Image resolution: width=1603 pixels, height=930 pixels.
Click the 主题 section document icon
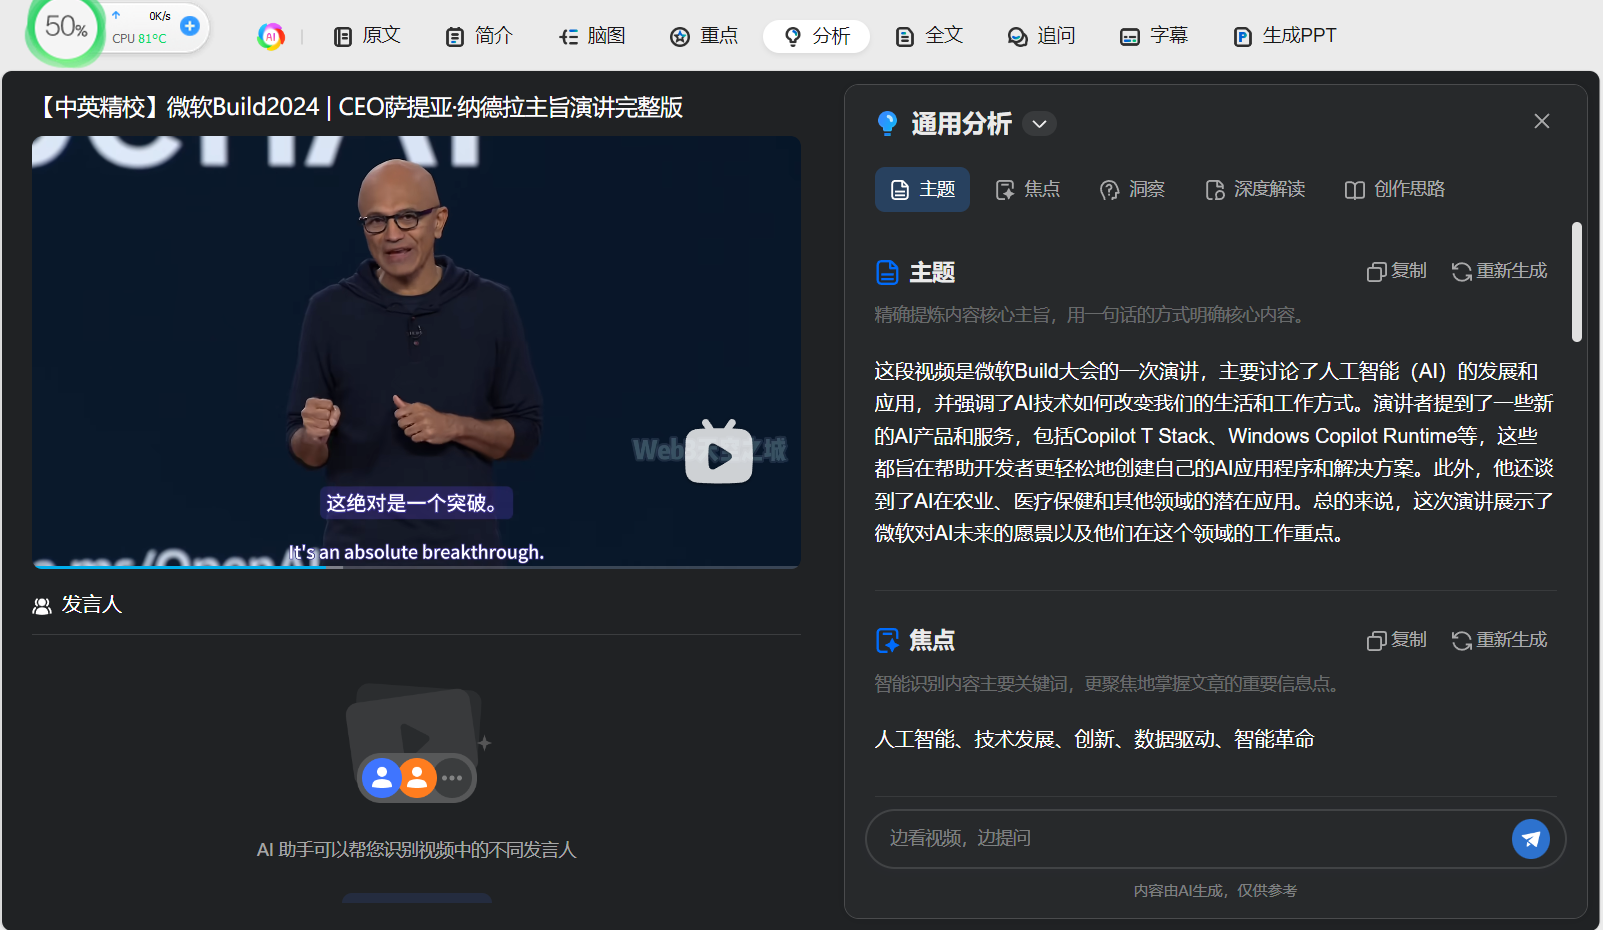886,272
